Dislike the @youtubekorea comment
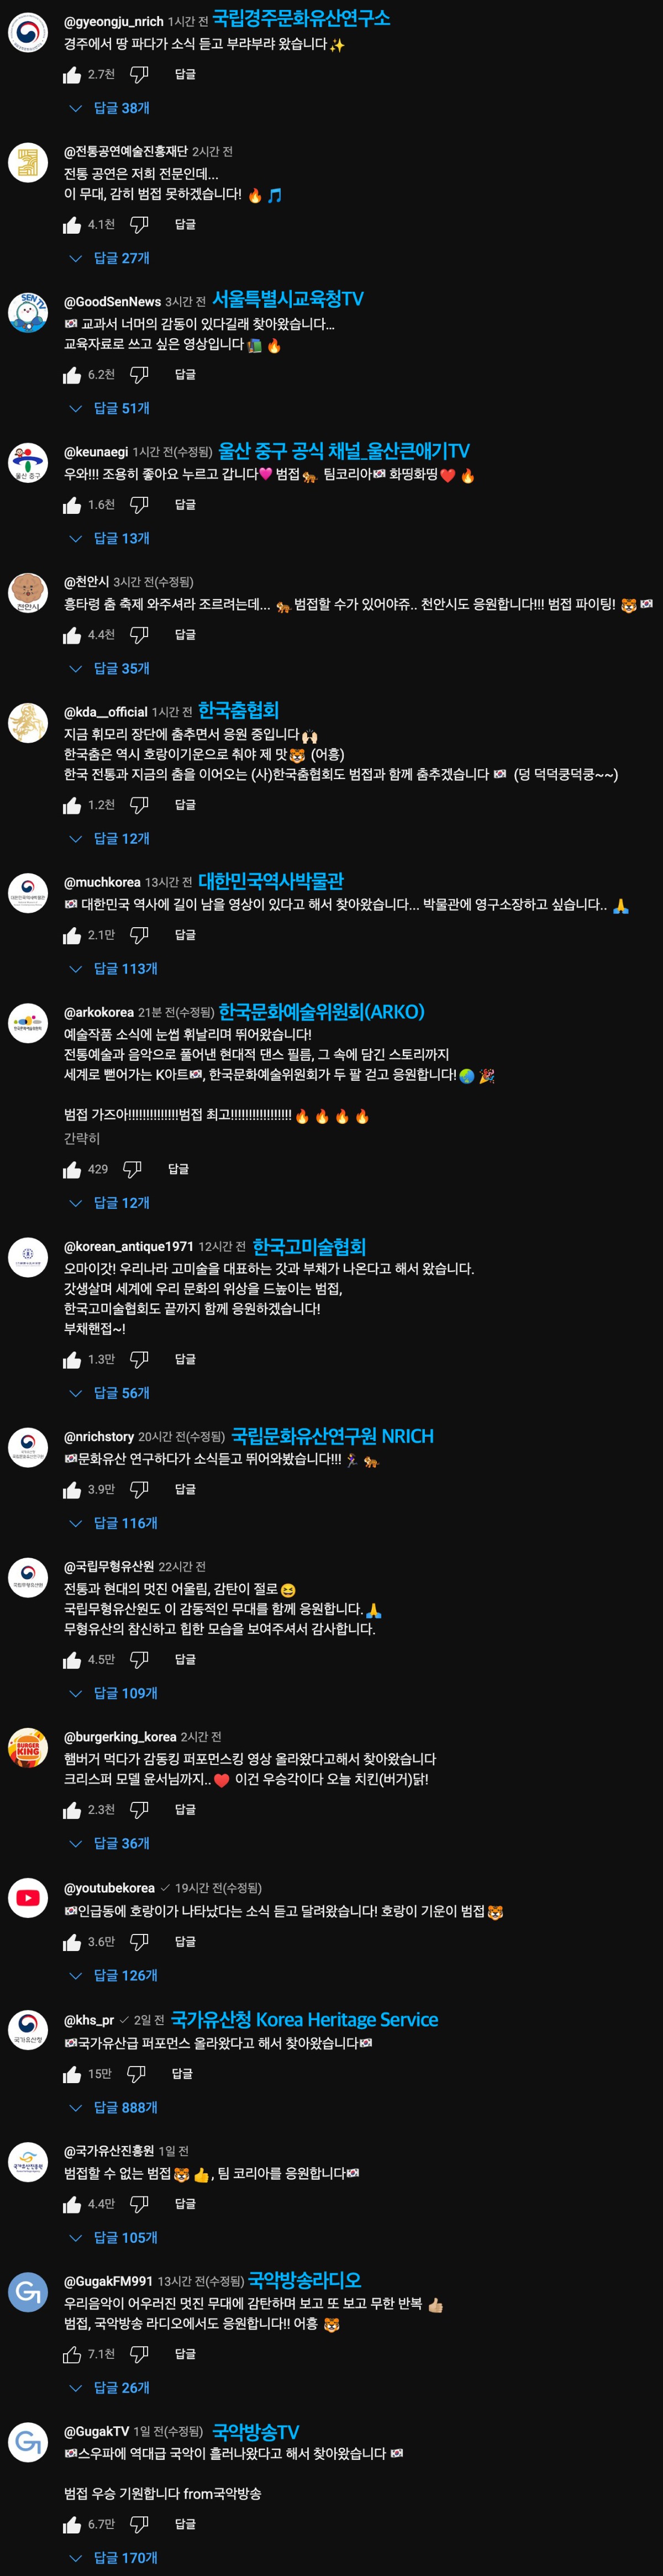 tap(139, 1942)
